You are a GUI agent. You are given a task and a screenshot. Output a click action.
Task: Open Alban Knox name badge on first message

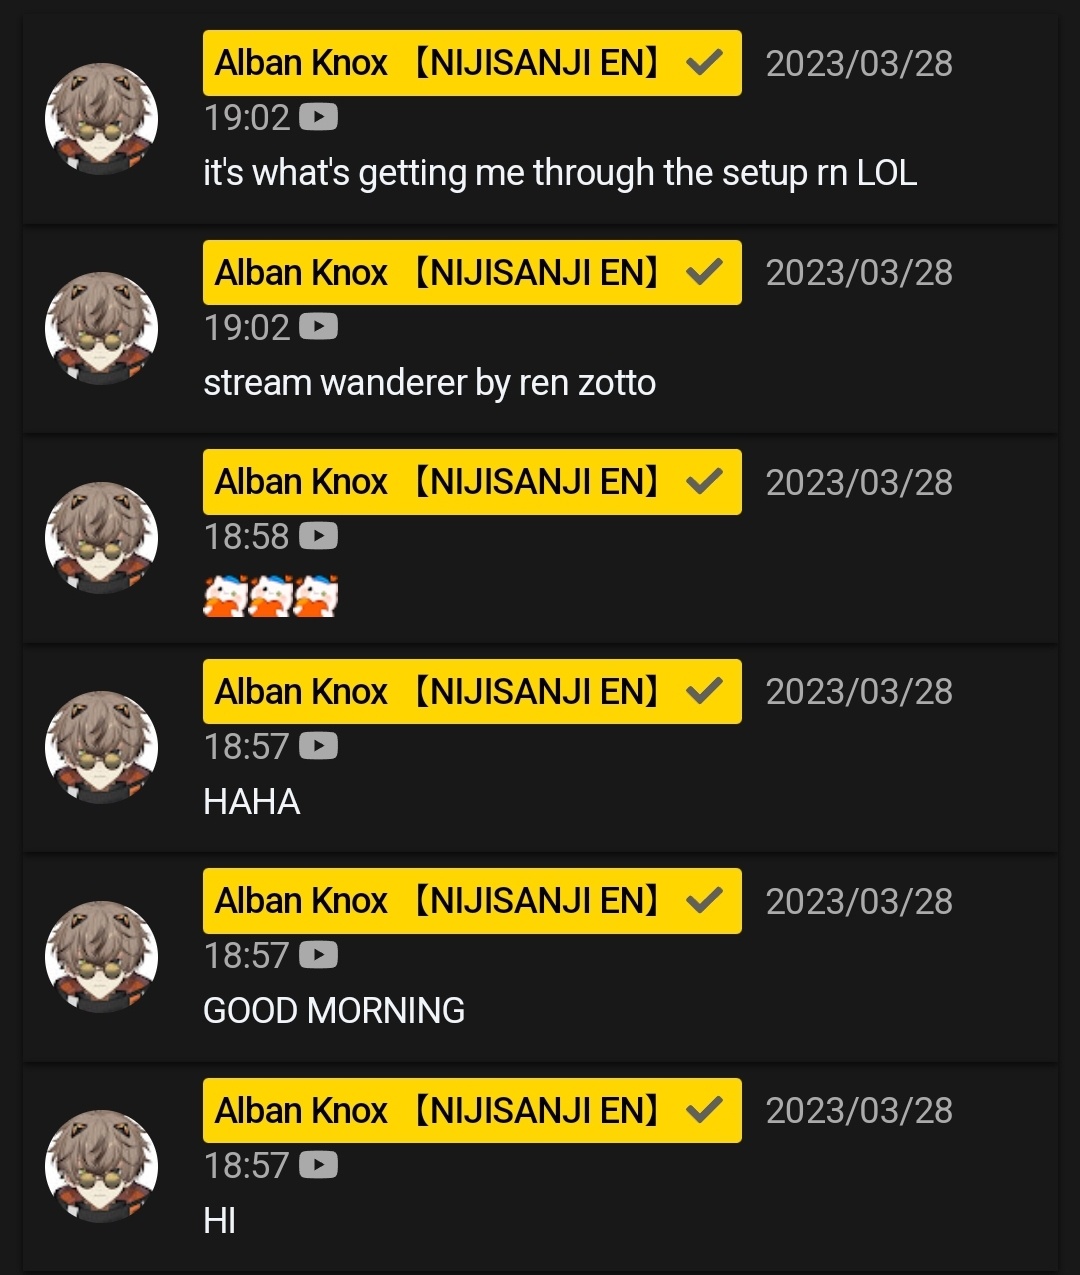point(472,63)
